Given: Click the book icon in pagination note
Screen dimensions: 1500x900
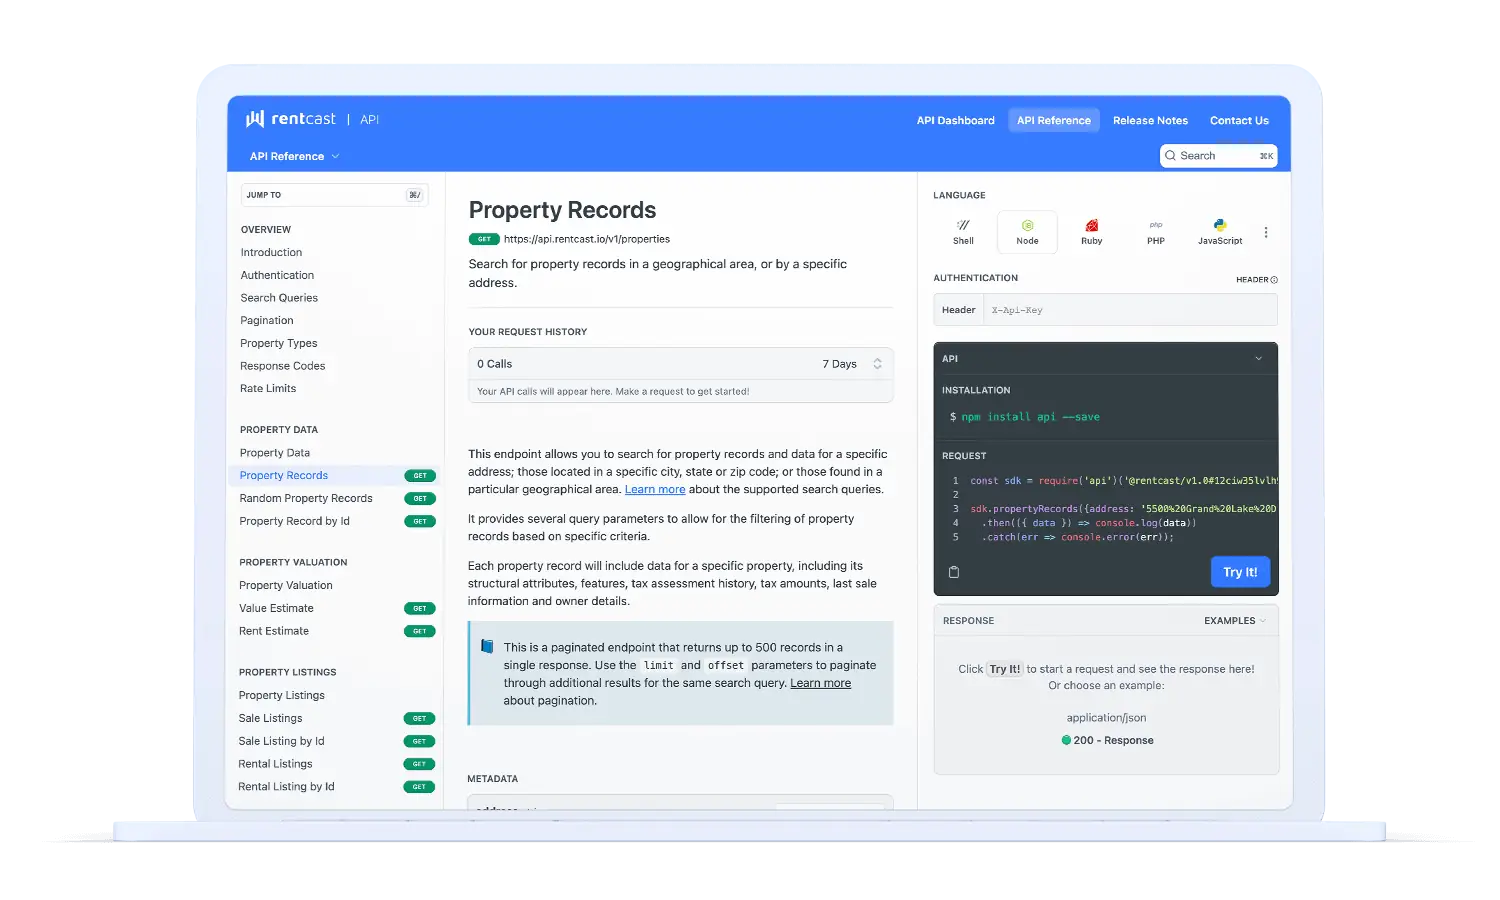Looking at the screenshot, I should pyautogui.click(x=487, y=647).
